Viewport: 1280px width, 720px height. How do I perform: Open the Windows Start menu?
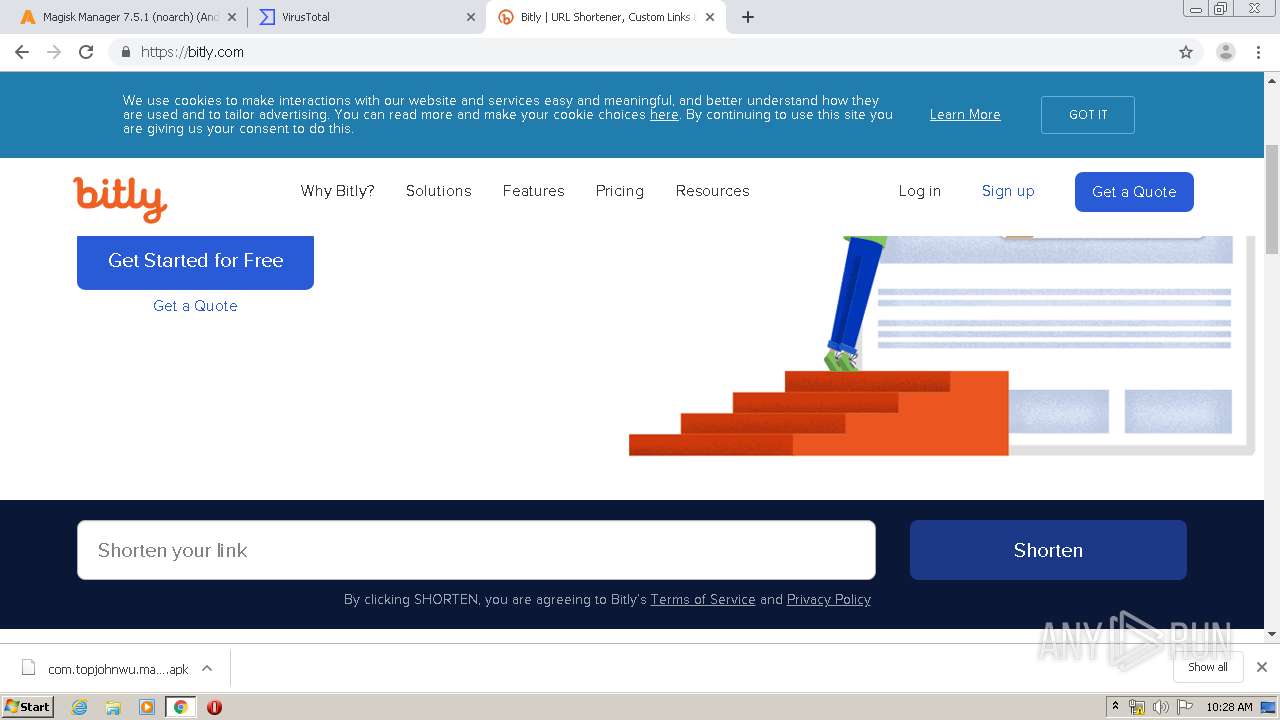28,706
